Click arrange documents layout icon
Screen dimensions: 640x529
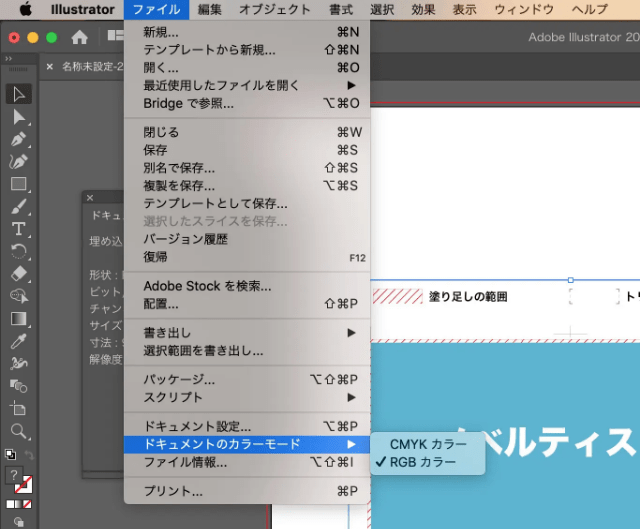pos(115,36)
